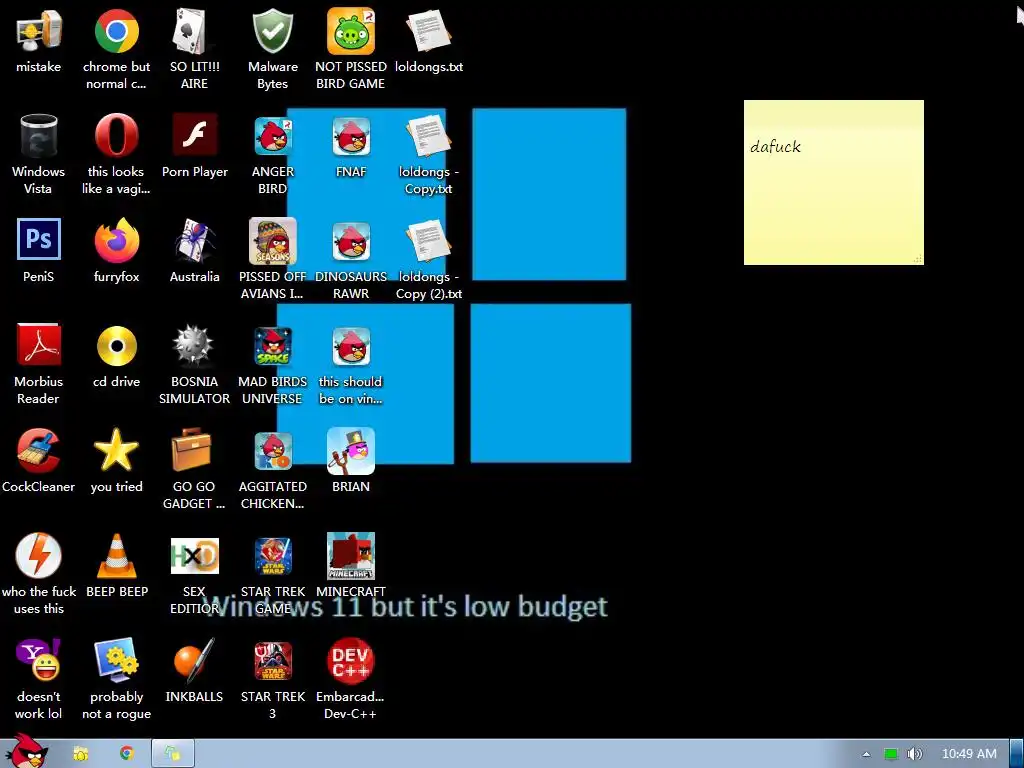Select the 'cd drive' disc icon
Viewport: 1024px width, 768px height.
pos(116,345)
